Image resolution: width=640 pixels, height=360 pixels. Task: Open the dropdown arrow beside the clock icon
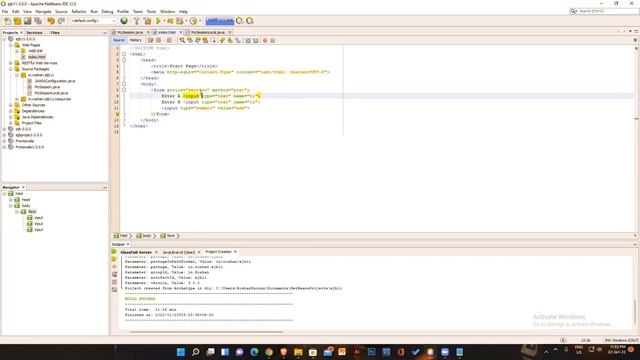pos(200,21)
